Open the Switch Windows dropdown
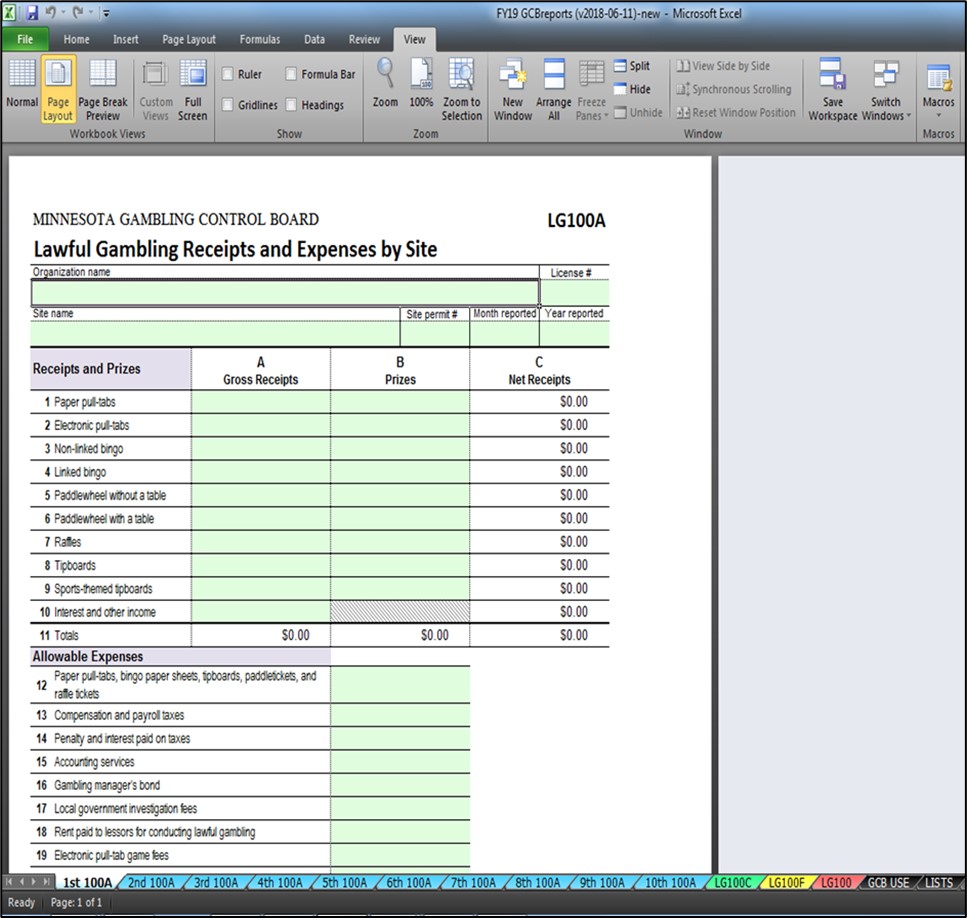The image size is (967, 918). click(886, 110)
